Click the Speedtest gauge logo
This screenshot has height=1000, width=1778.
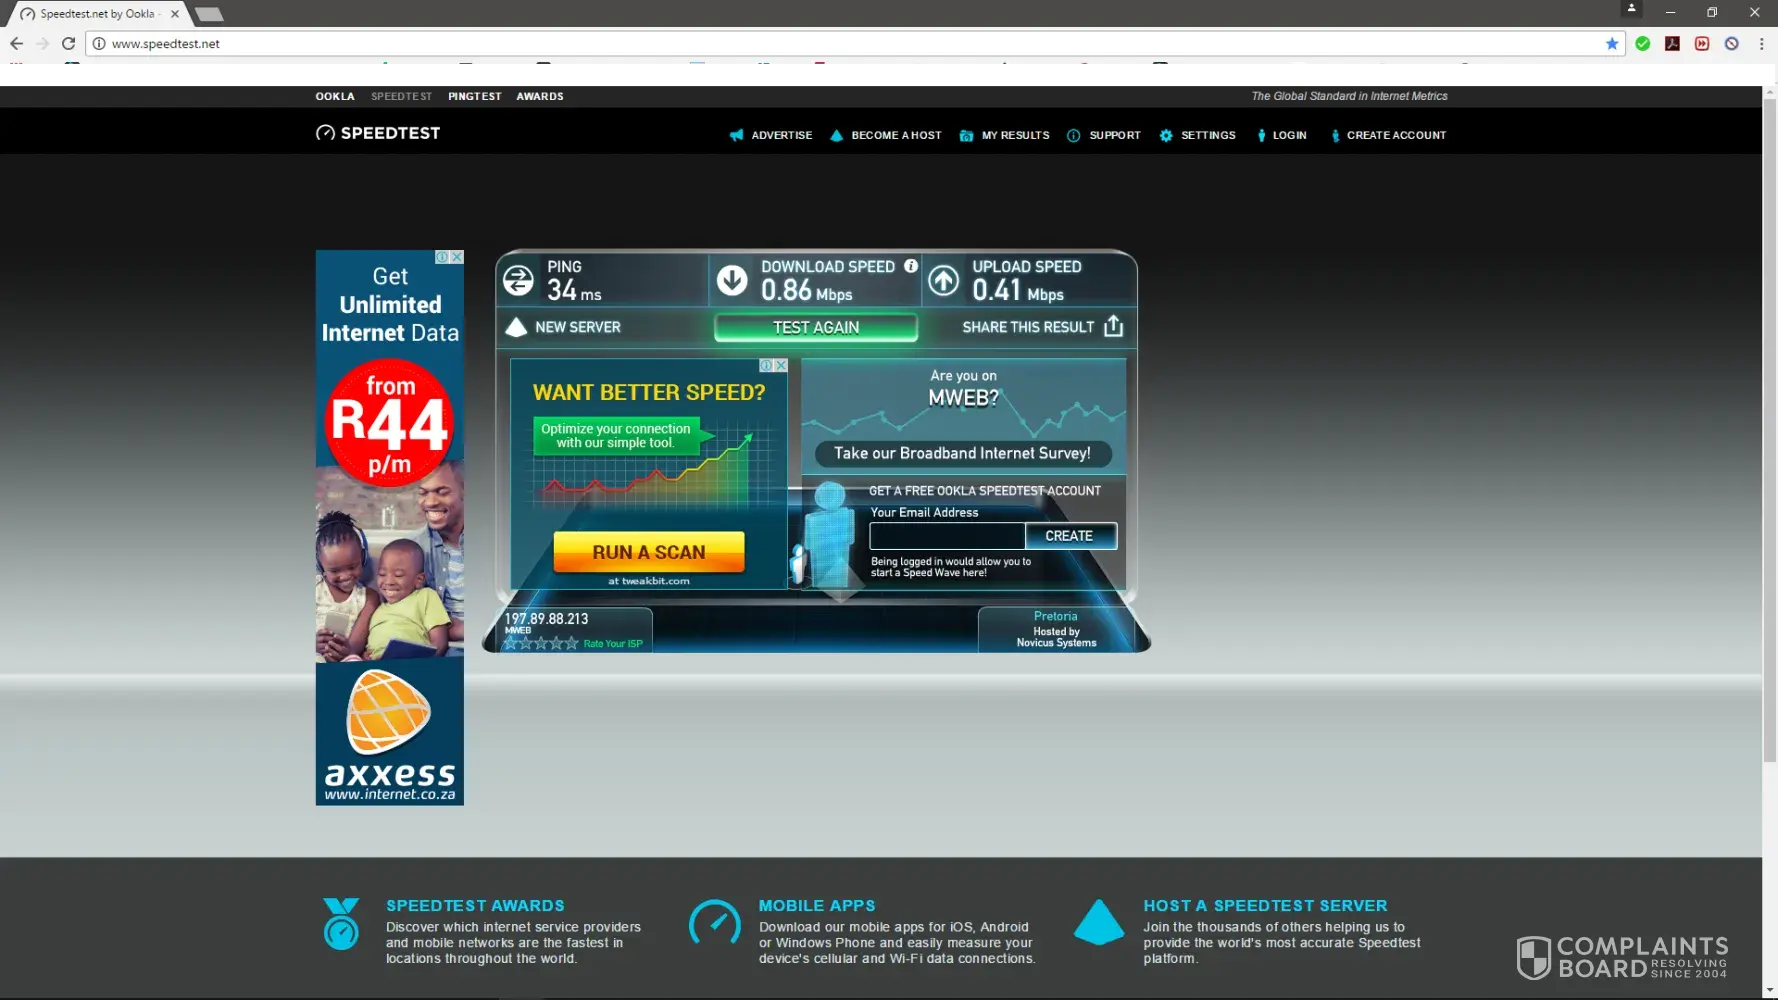click(x=326, y=133)
